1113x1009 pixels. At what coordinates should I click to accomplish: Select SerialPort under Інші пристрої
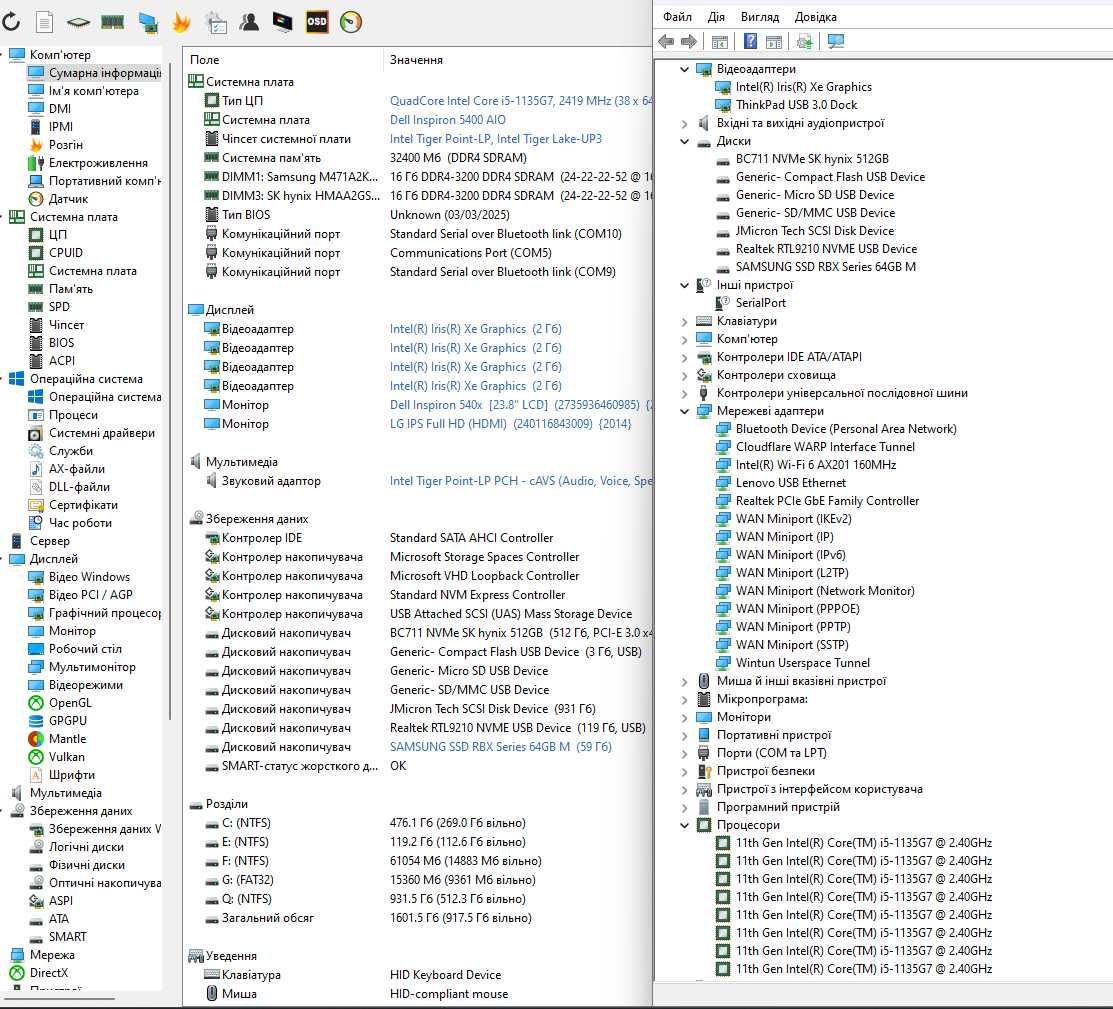pyautogui.click(x=760, y=303)
